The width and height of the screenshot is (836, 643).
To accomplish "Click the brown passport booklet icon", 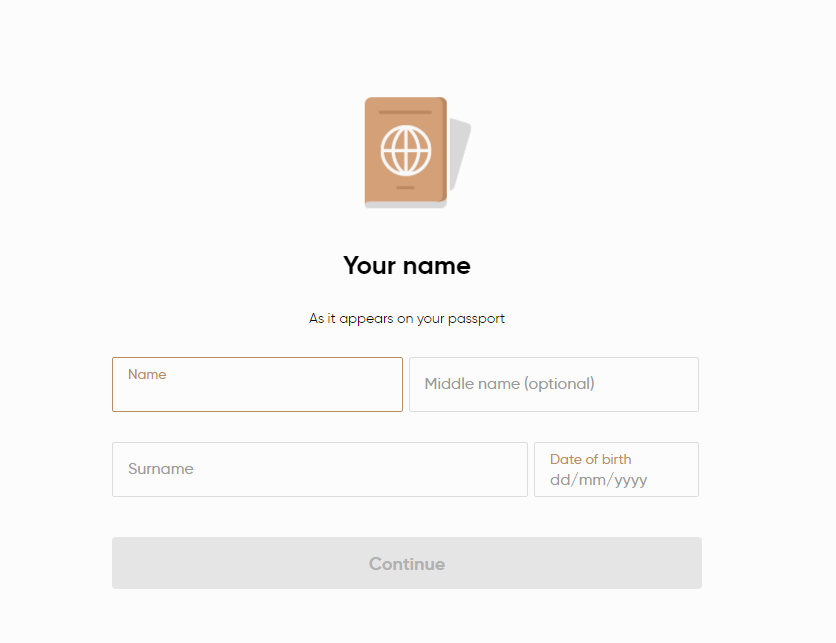I will (x=406, y=150).
